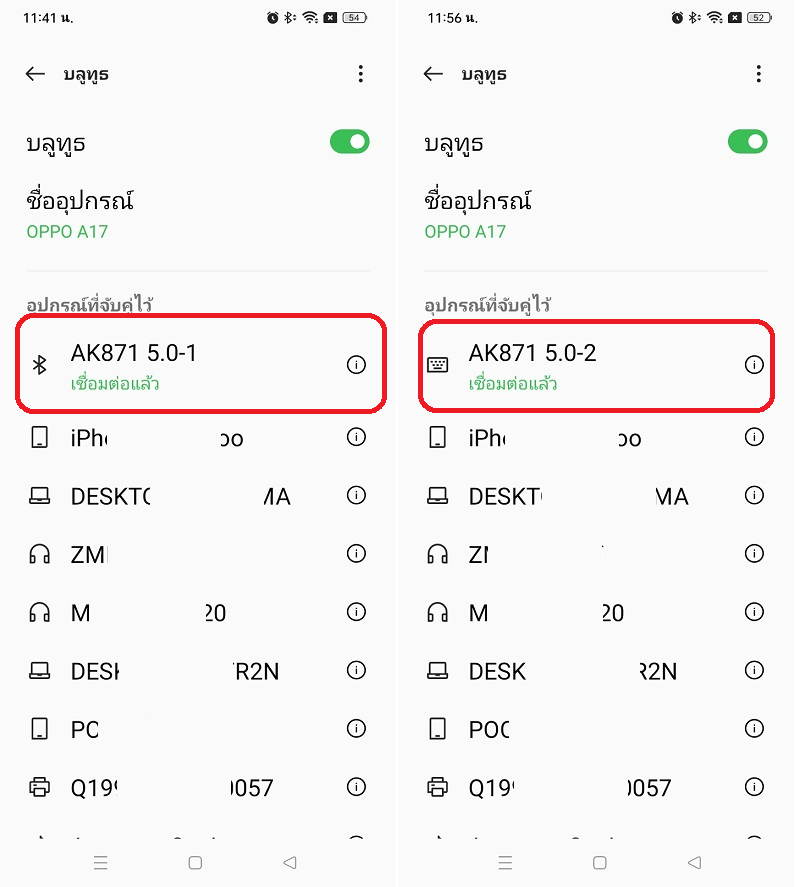The image size is (796, 887).
Task: Tap info icon beside iPhone on right
Action: click(x=754, y=437)
